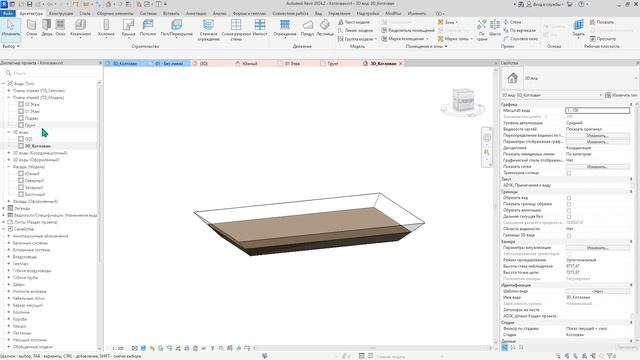Close the 3D_Котлован view tab

click(x=400, y=64)
